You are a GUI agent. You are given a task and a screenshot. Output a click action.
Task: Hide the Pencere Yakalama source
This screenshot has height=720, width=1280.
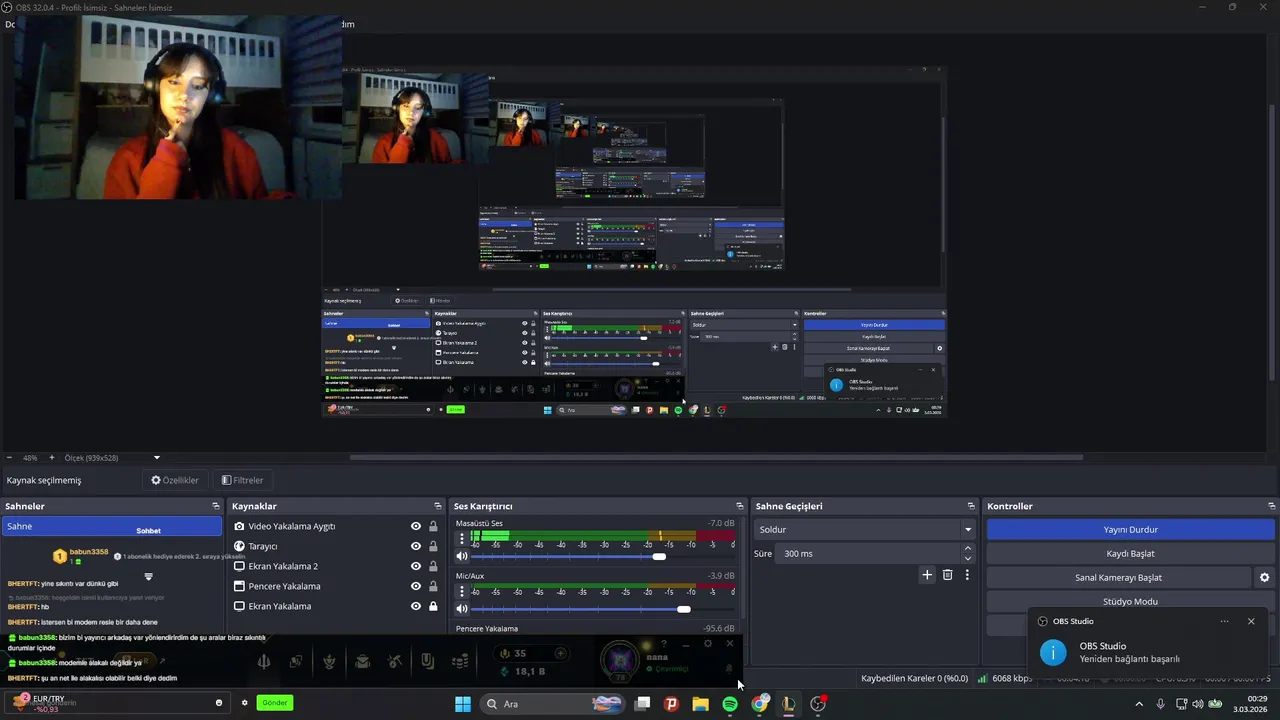(x=416, y=586)
